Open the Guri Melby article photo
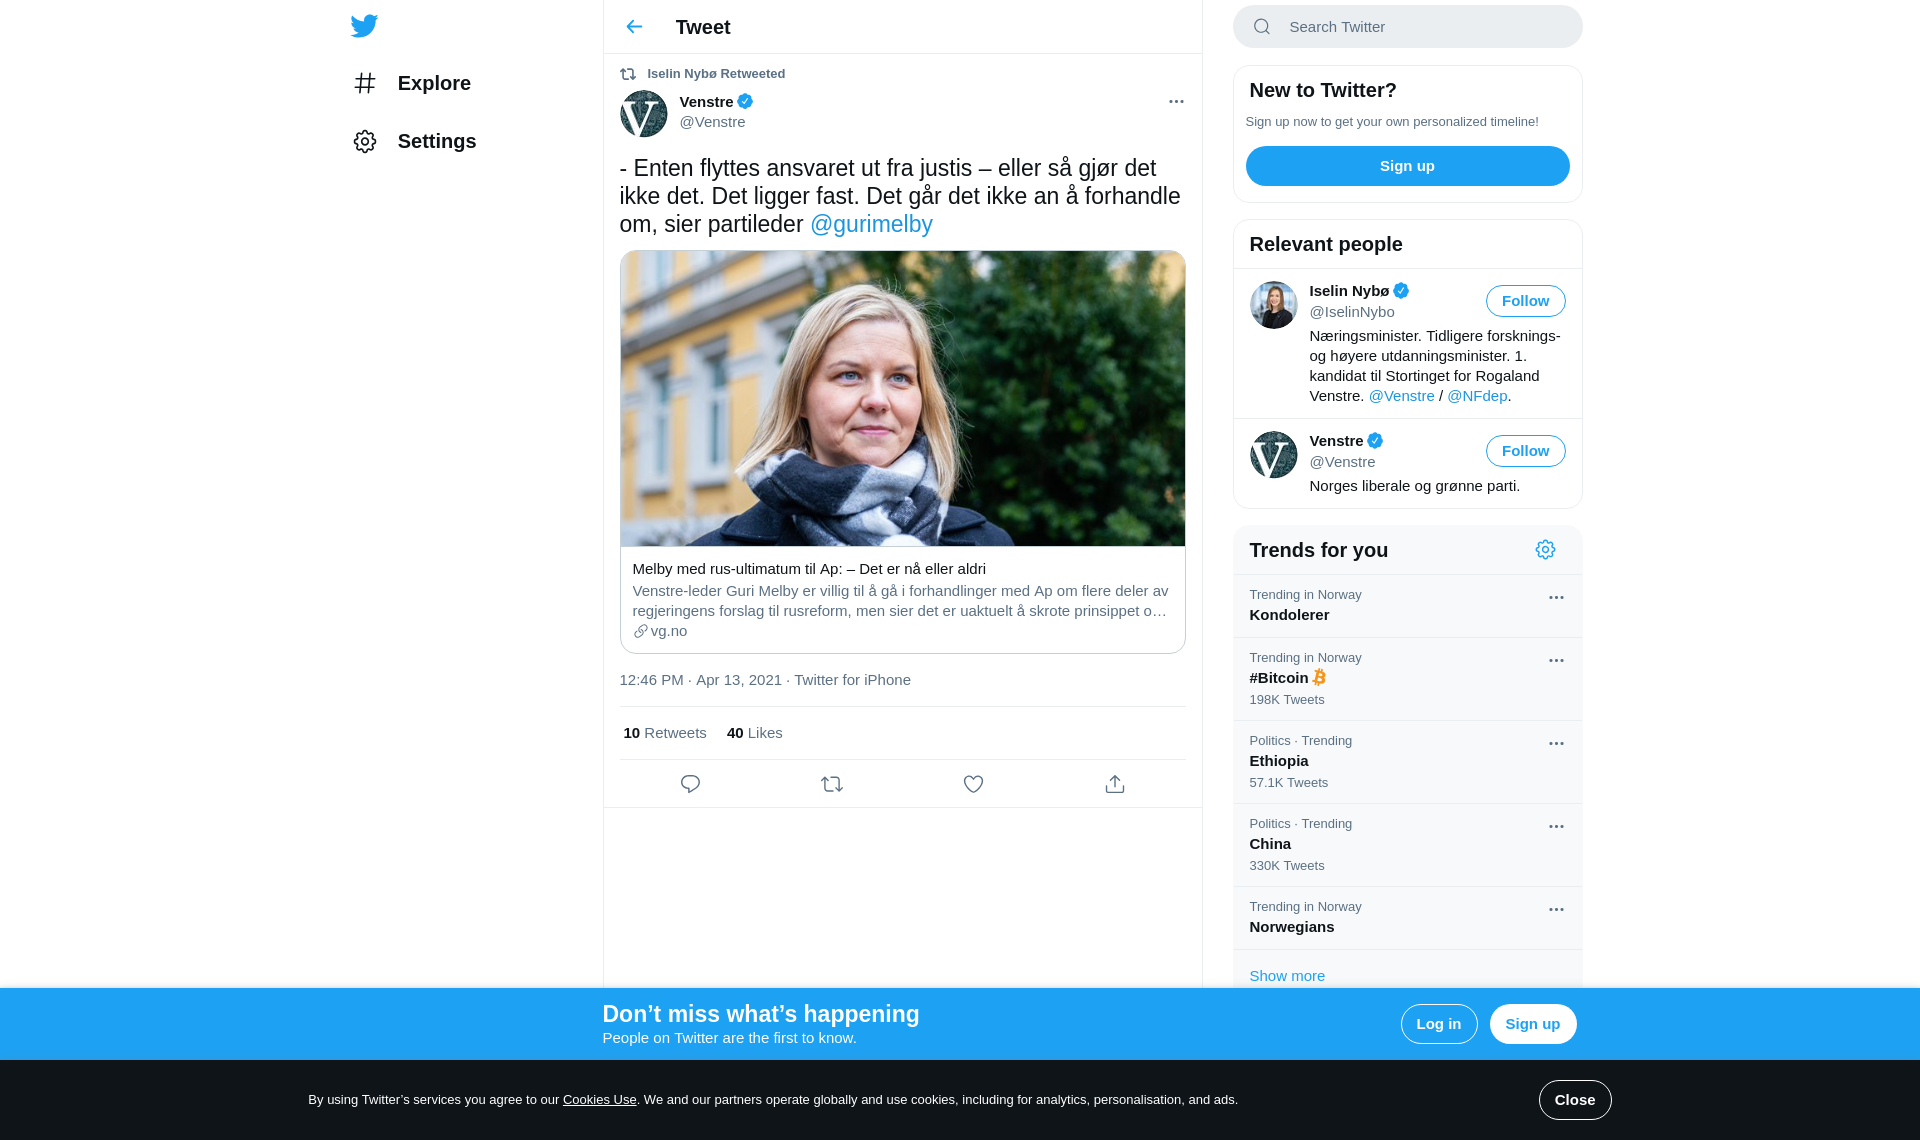 [x=903, y=399]
